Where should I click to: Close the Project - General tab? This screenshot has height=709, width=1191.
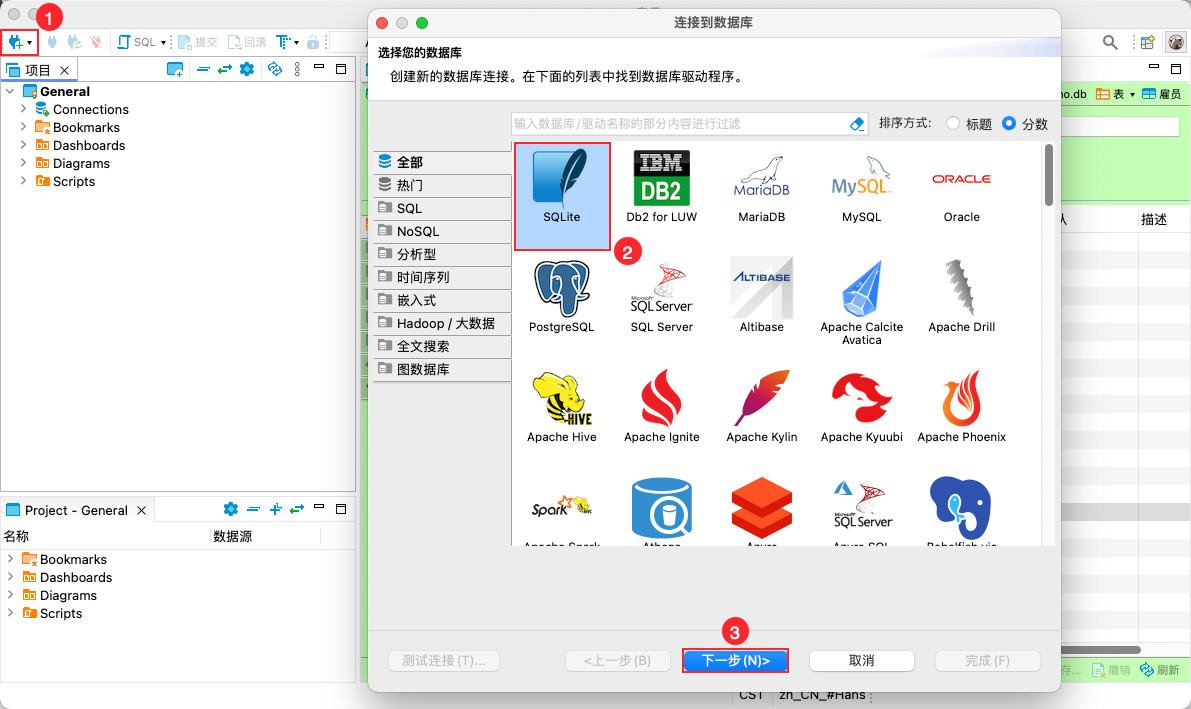(x=141, y=511)
